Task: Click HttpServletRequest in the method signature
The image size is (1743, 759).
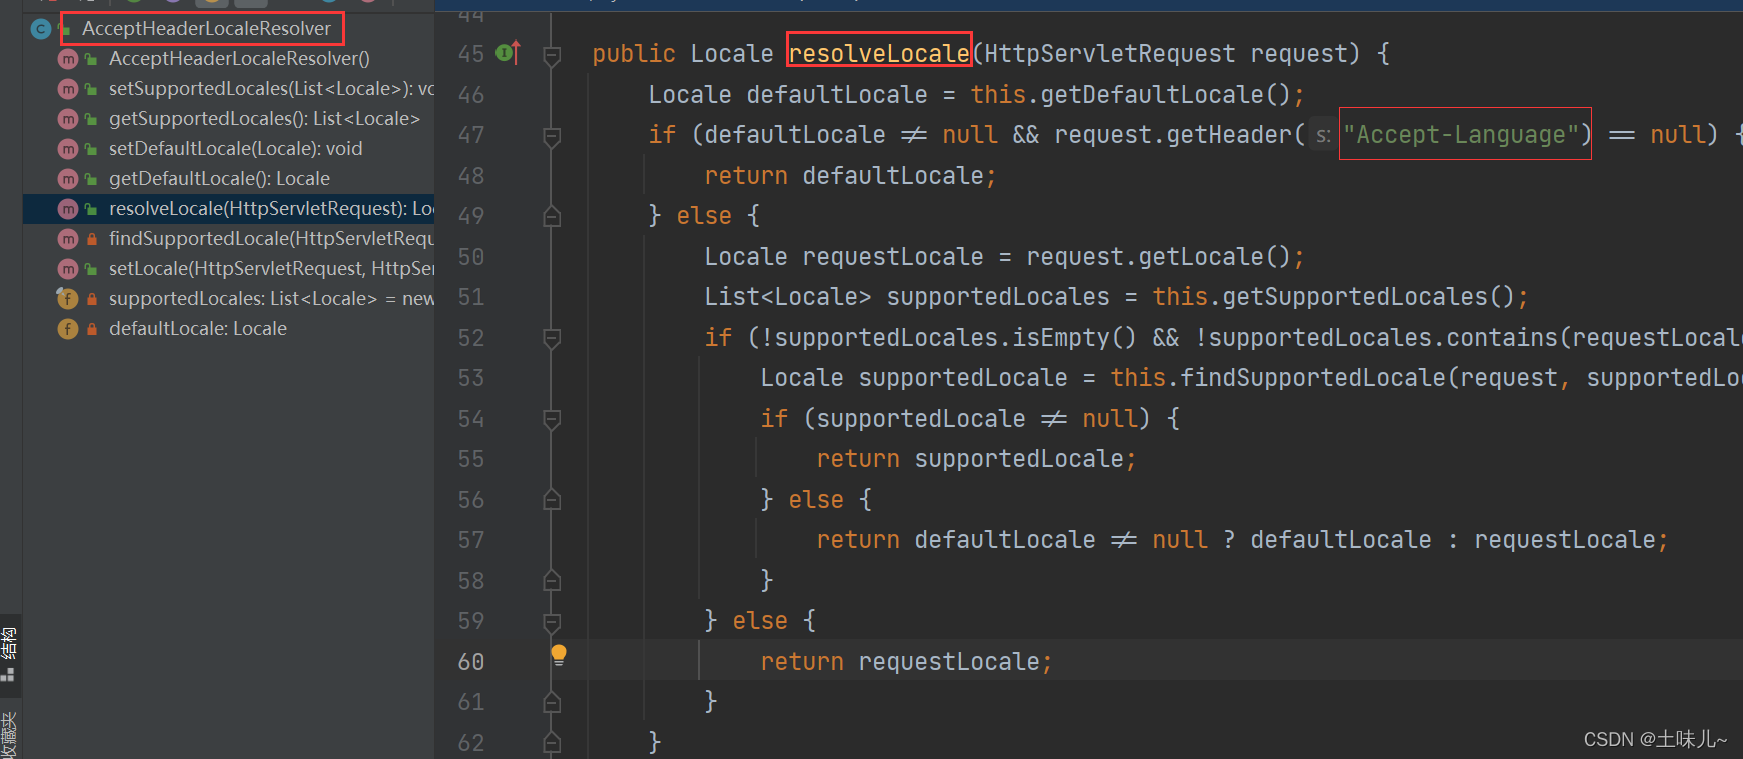Action: (1111, 53)
